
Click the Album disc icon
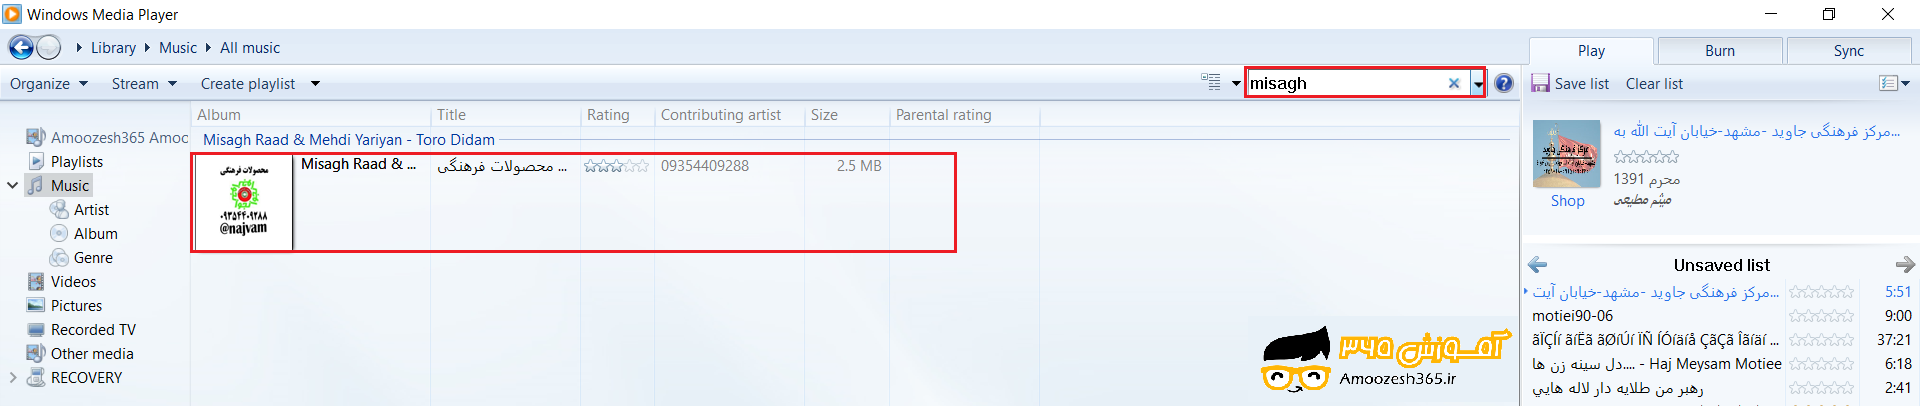59,233
